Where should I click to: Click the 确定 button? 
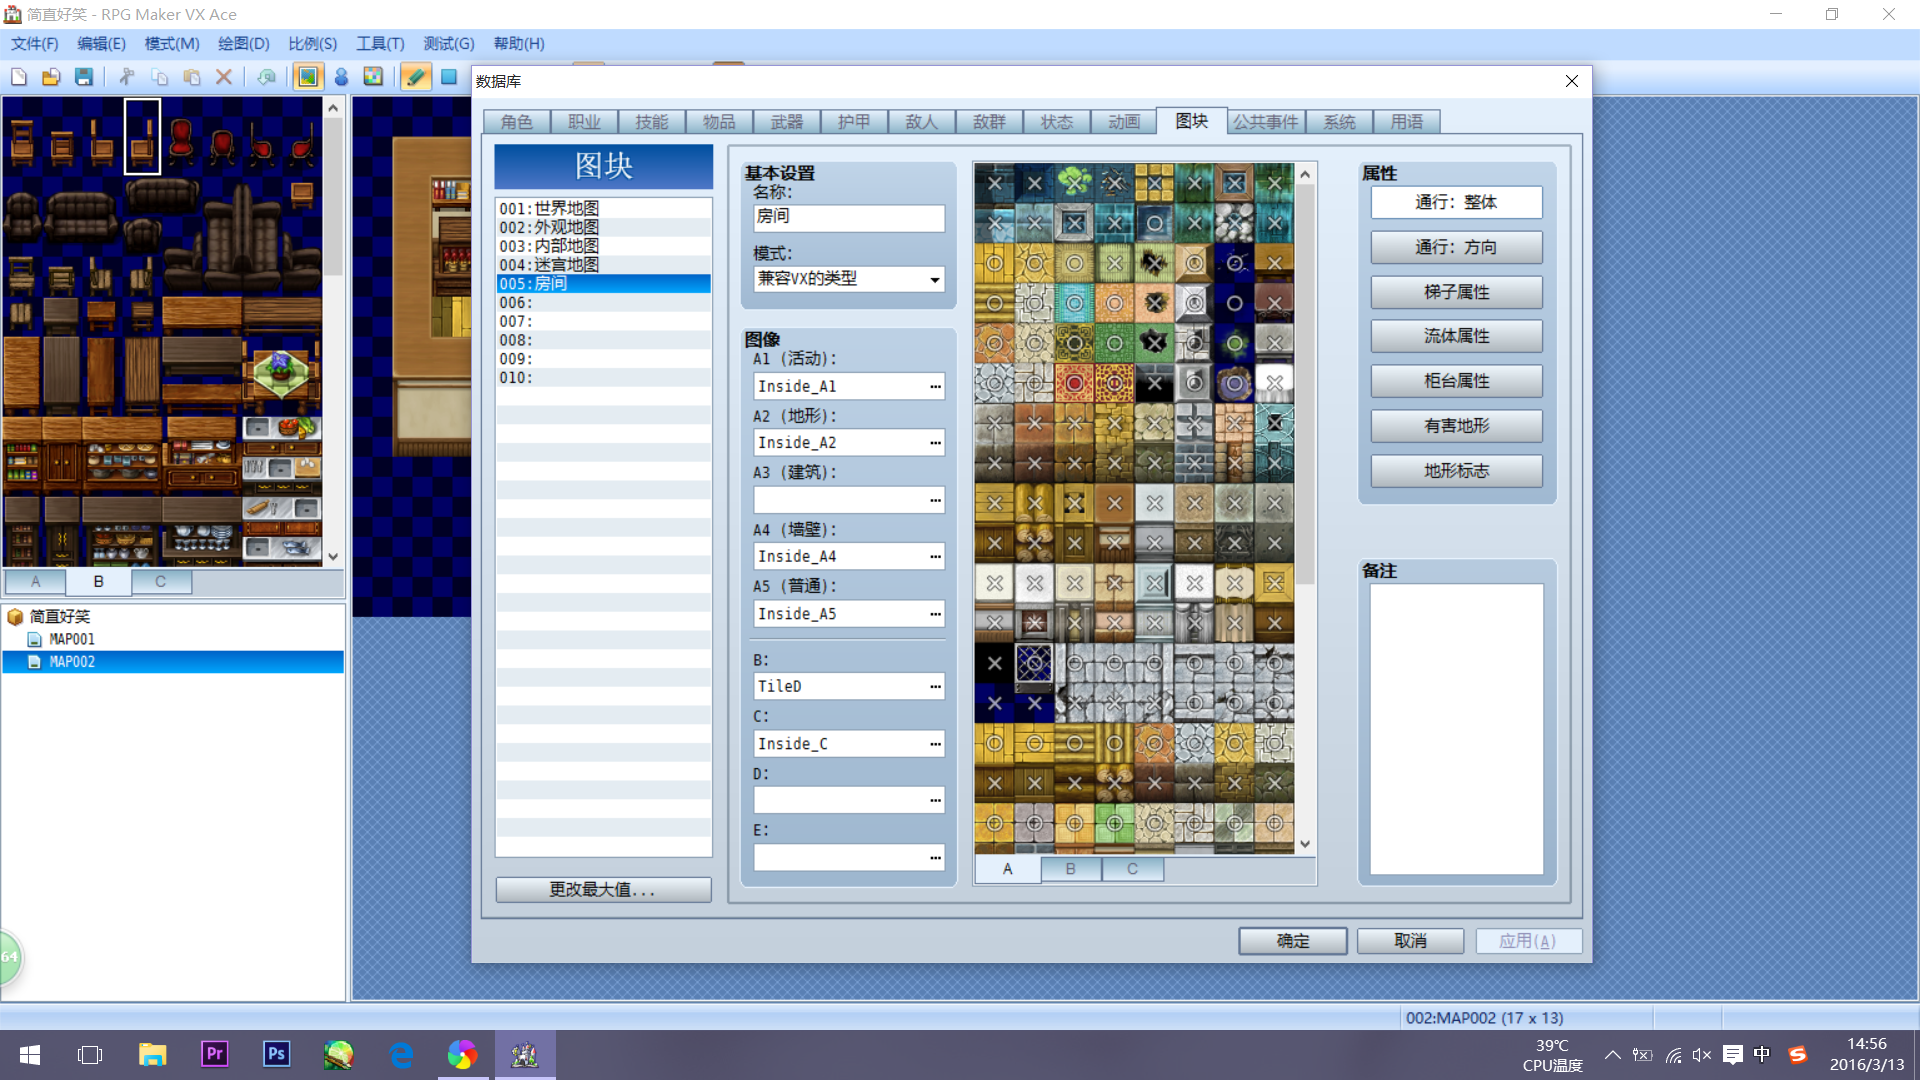(1292, 941)
